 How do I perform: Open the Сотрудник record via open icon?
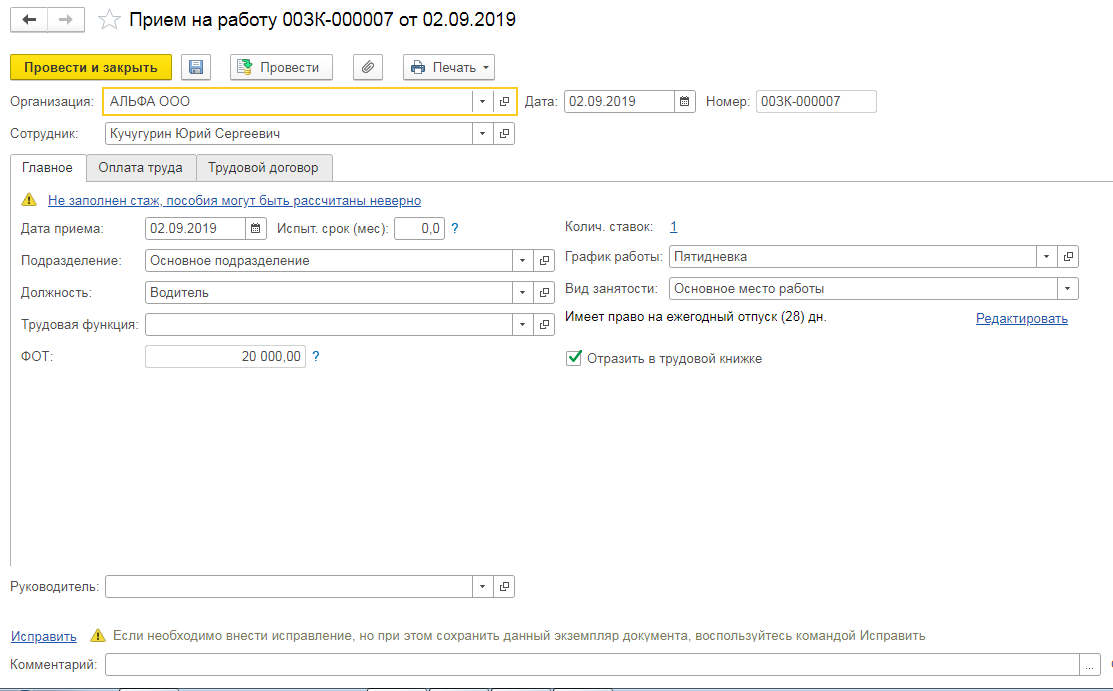[504, 133]
